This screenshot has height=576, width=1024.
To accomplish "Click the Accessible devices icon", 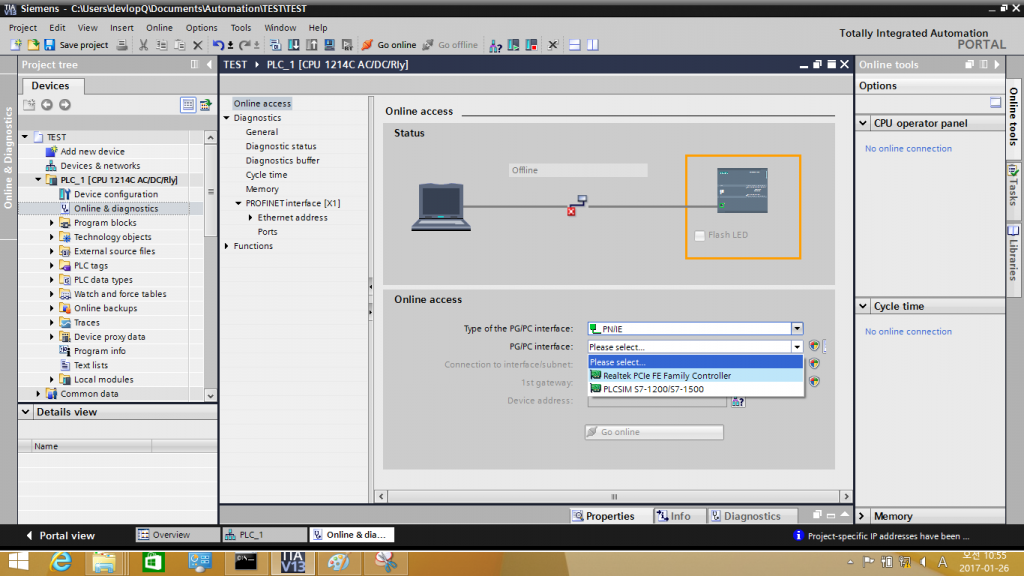I will coord(496,45).
